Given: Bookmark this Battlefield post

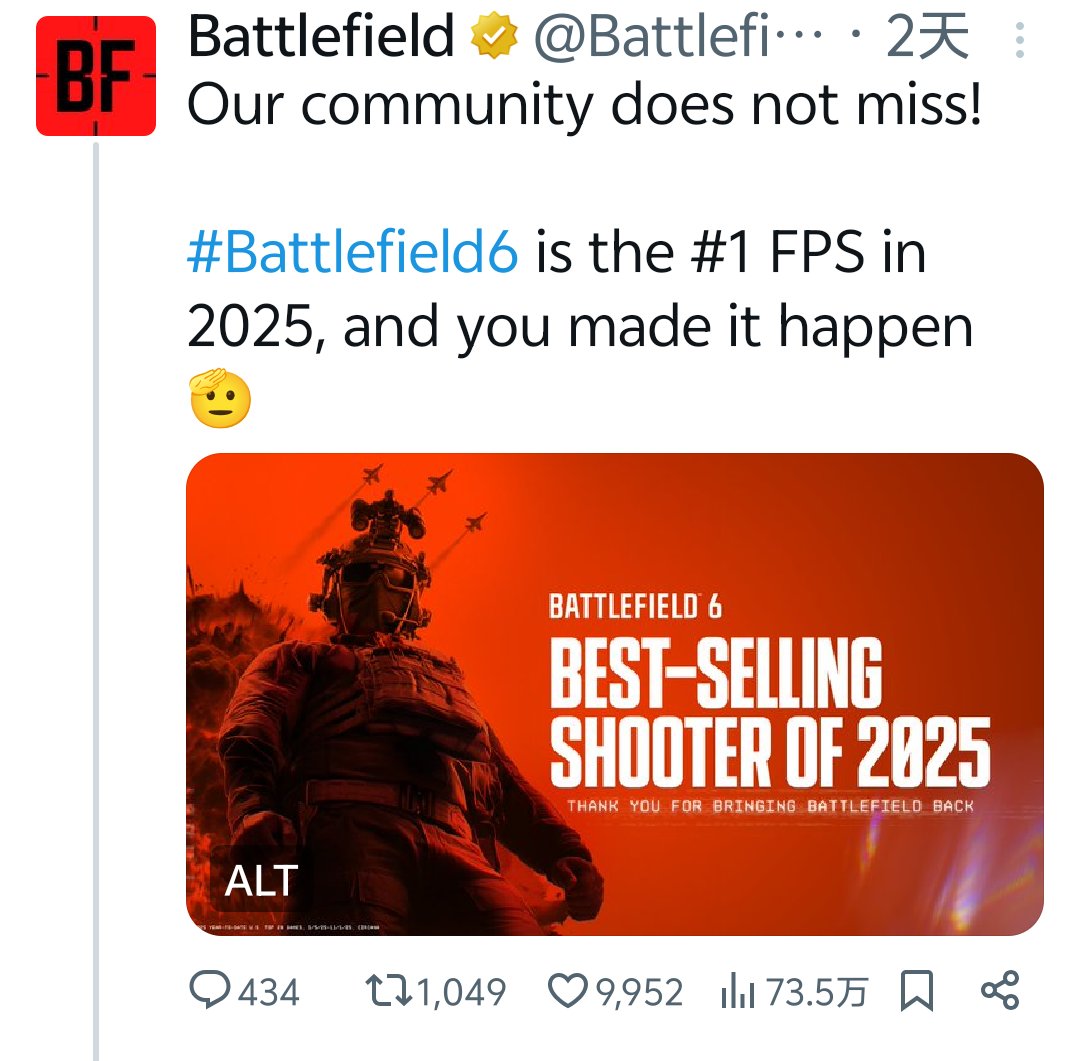Looking at the screenshot, I should [x=916, y=991].
